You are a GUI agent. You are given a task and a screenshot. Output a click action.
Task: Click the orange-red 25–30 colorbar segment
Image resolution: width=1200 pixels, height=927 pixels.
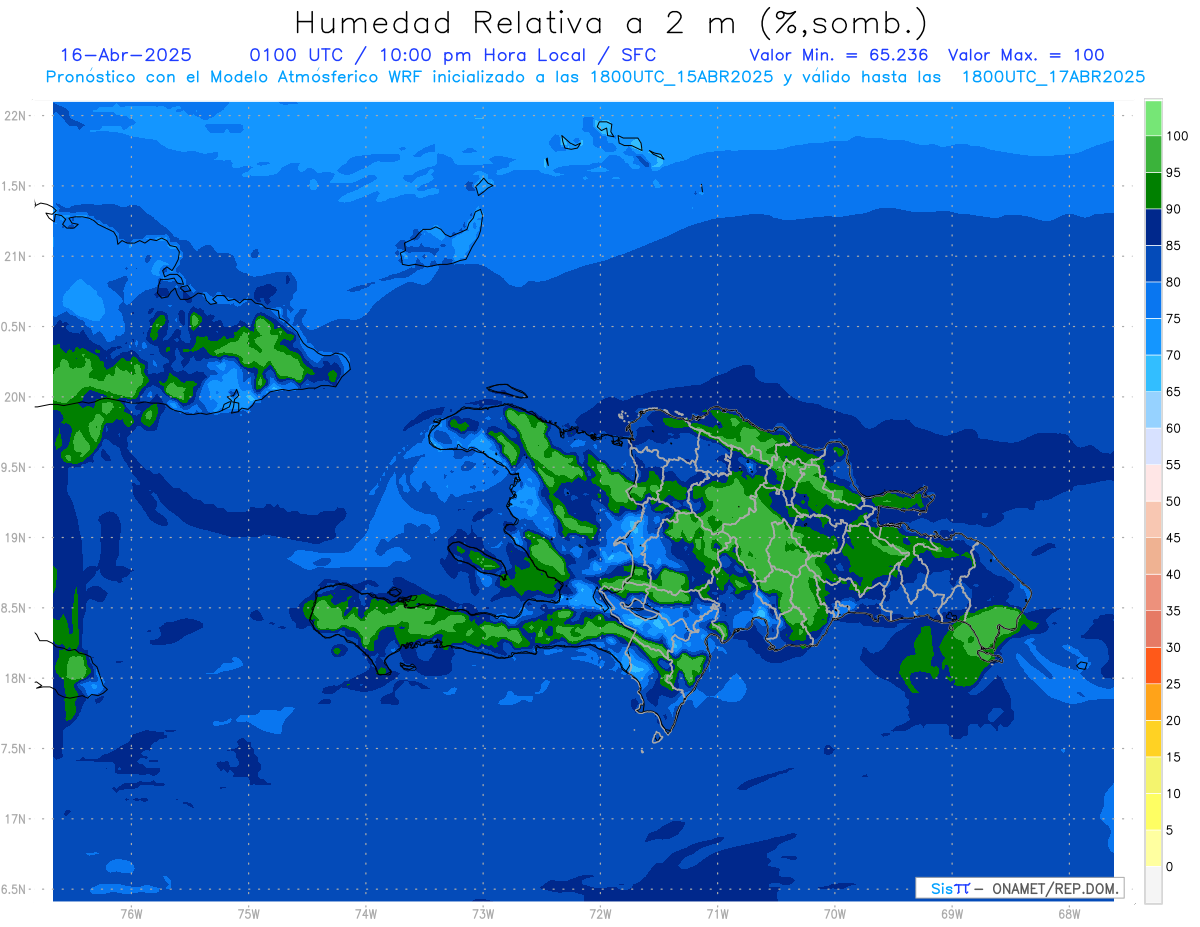(x=1153, y=665)
